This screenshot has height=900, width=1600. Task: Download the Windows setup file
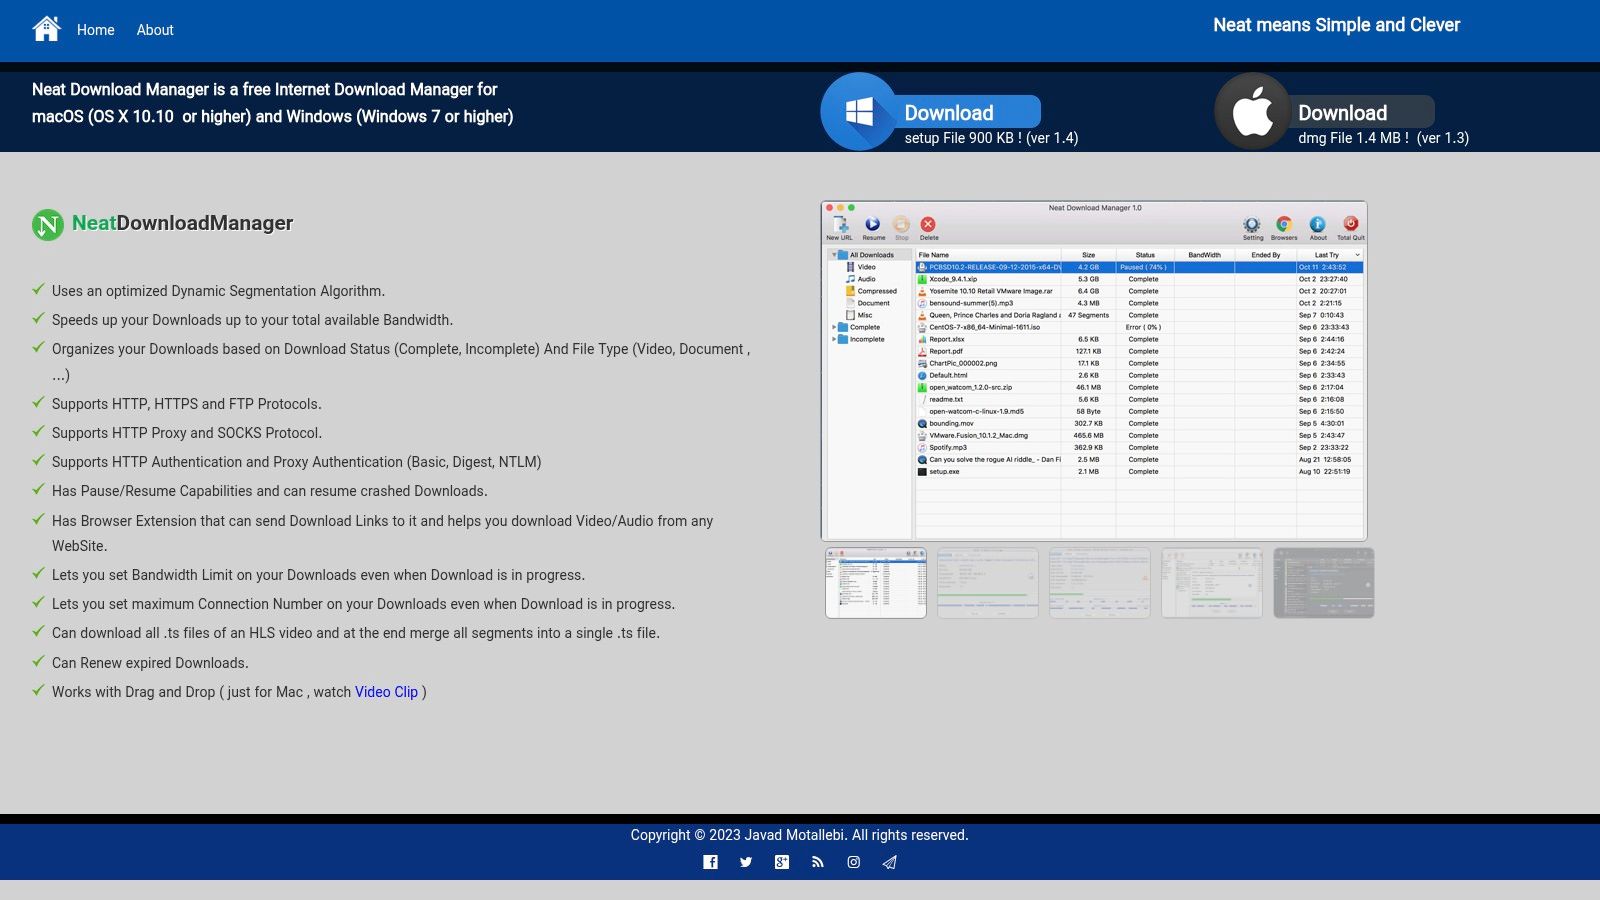click(948, 112)
